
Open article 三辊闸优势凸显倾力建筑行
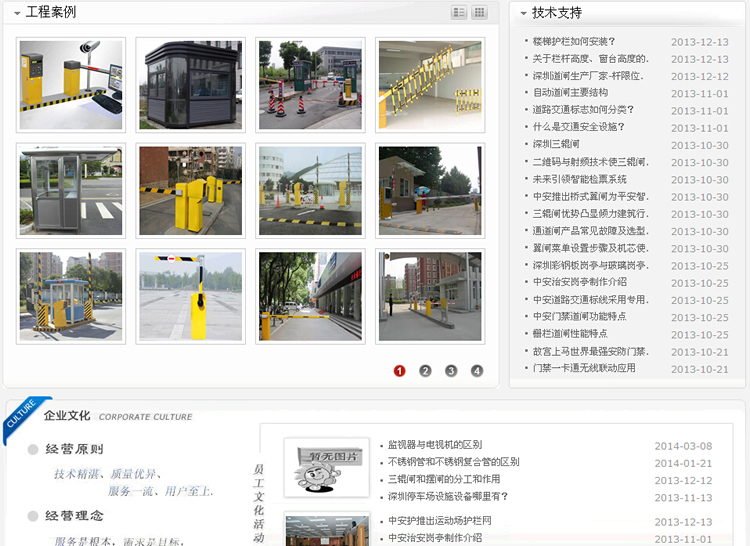591,214
